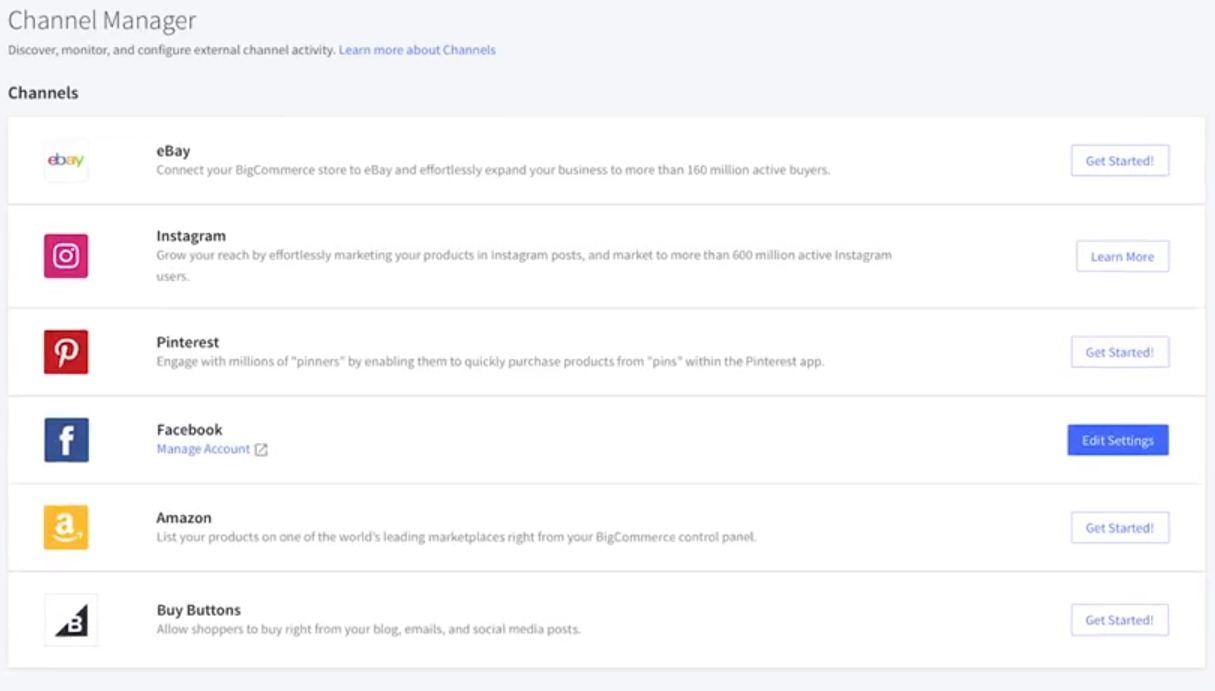Select the eBay channel name
This screenshot has width=1215, height=691.
pyautogui.click(x=173, y=152)
